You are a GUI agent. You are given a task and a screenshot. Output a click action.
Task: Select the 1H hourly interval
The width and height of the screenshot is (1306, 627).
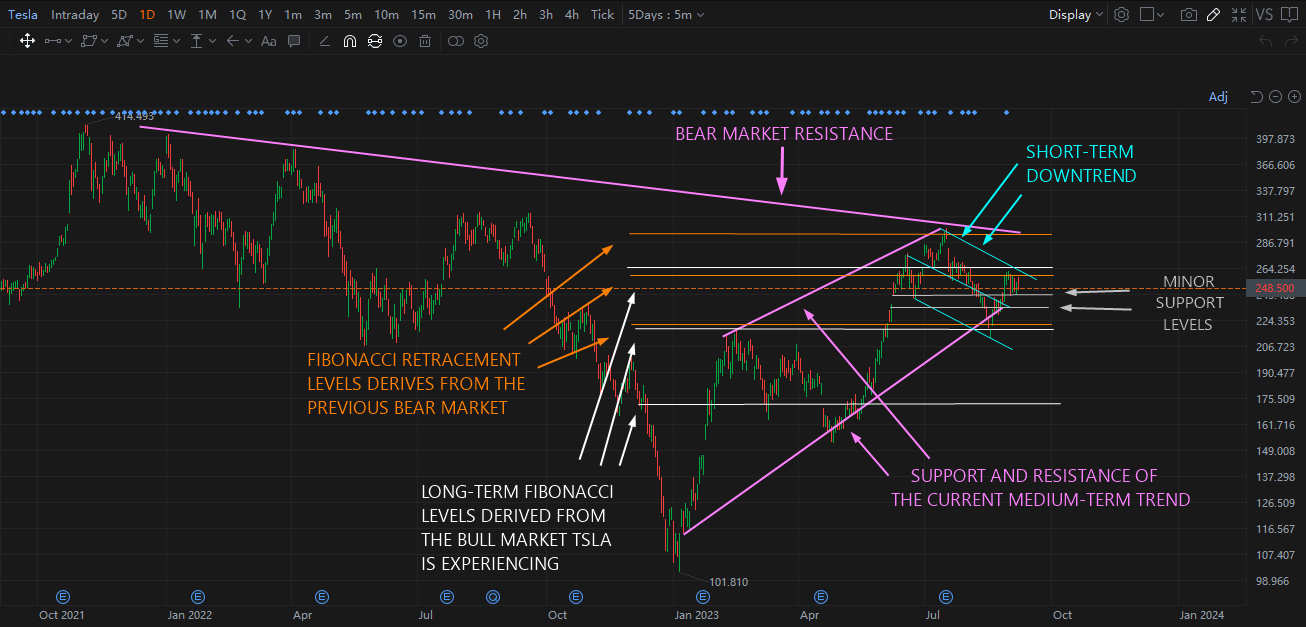pyautogui.click(x=493, y=15)
